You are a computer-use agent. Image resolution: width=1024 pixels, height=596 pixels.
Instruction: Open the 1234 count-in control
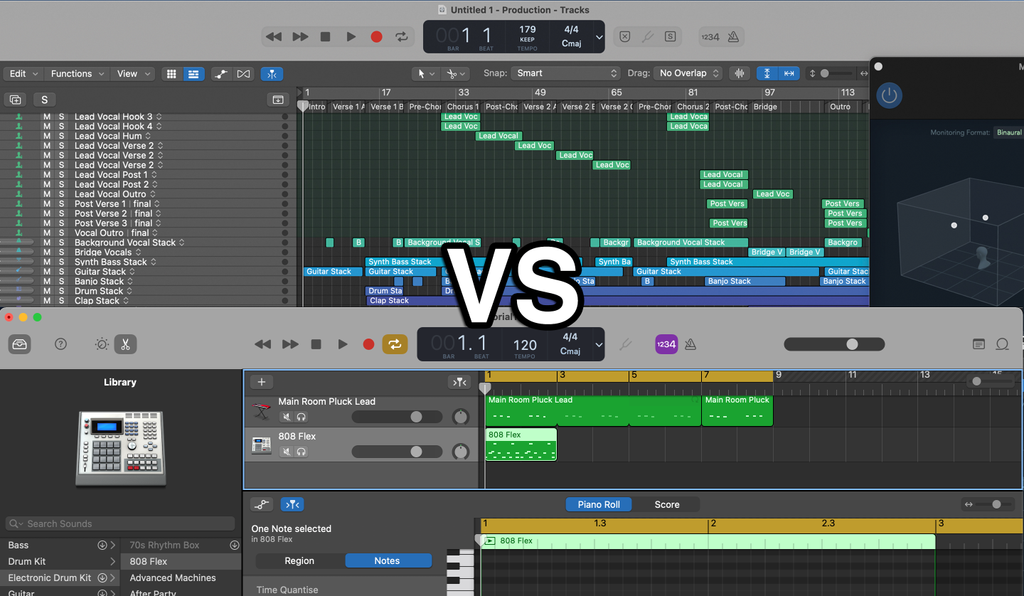(666, 343)
